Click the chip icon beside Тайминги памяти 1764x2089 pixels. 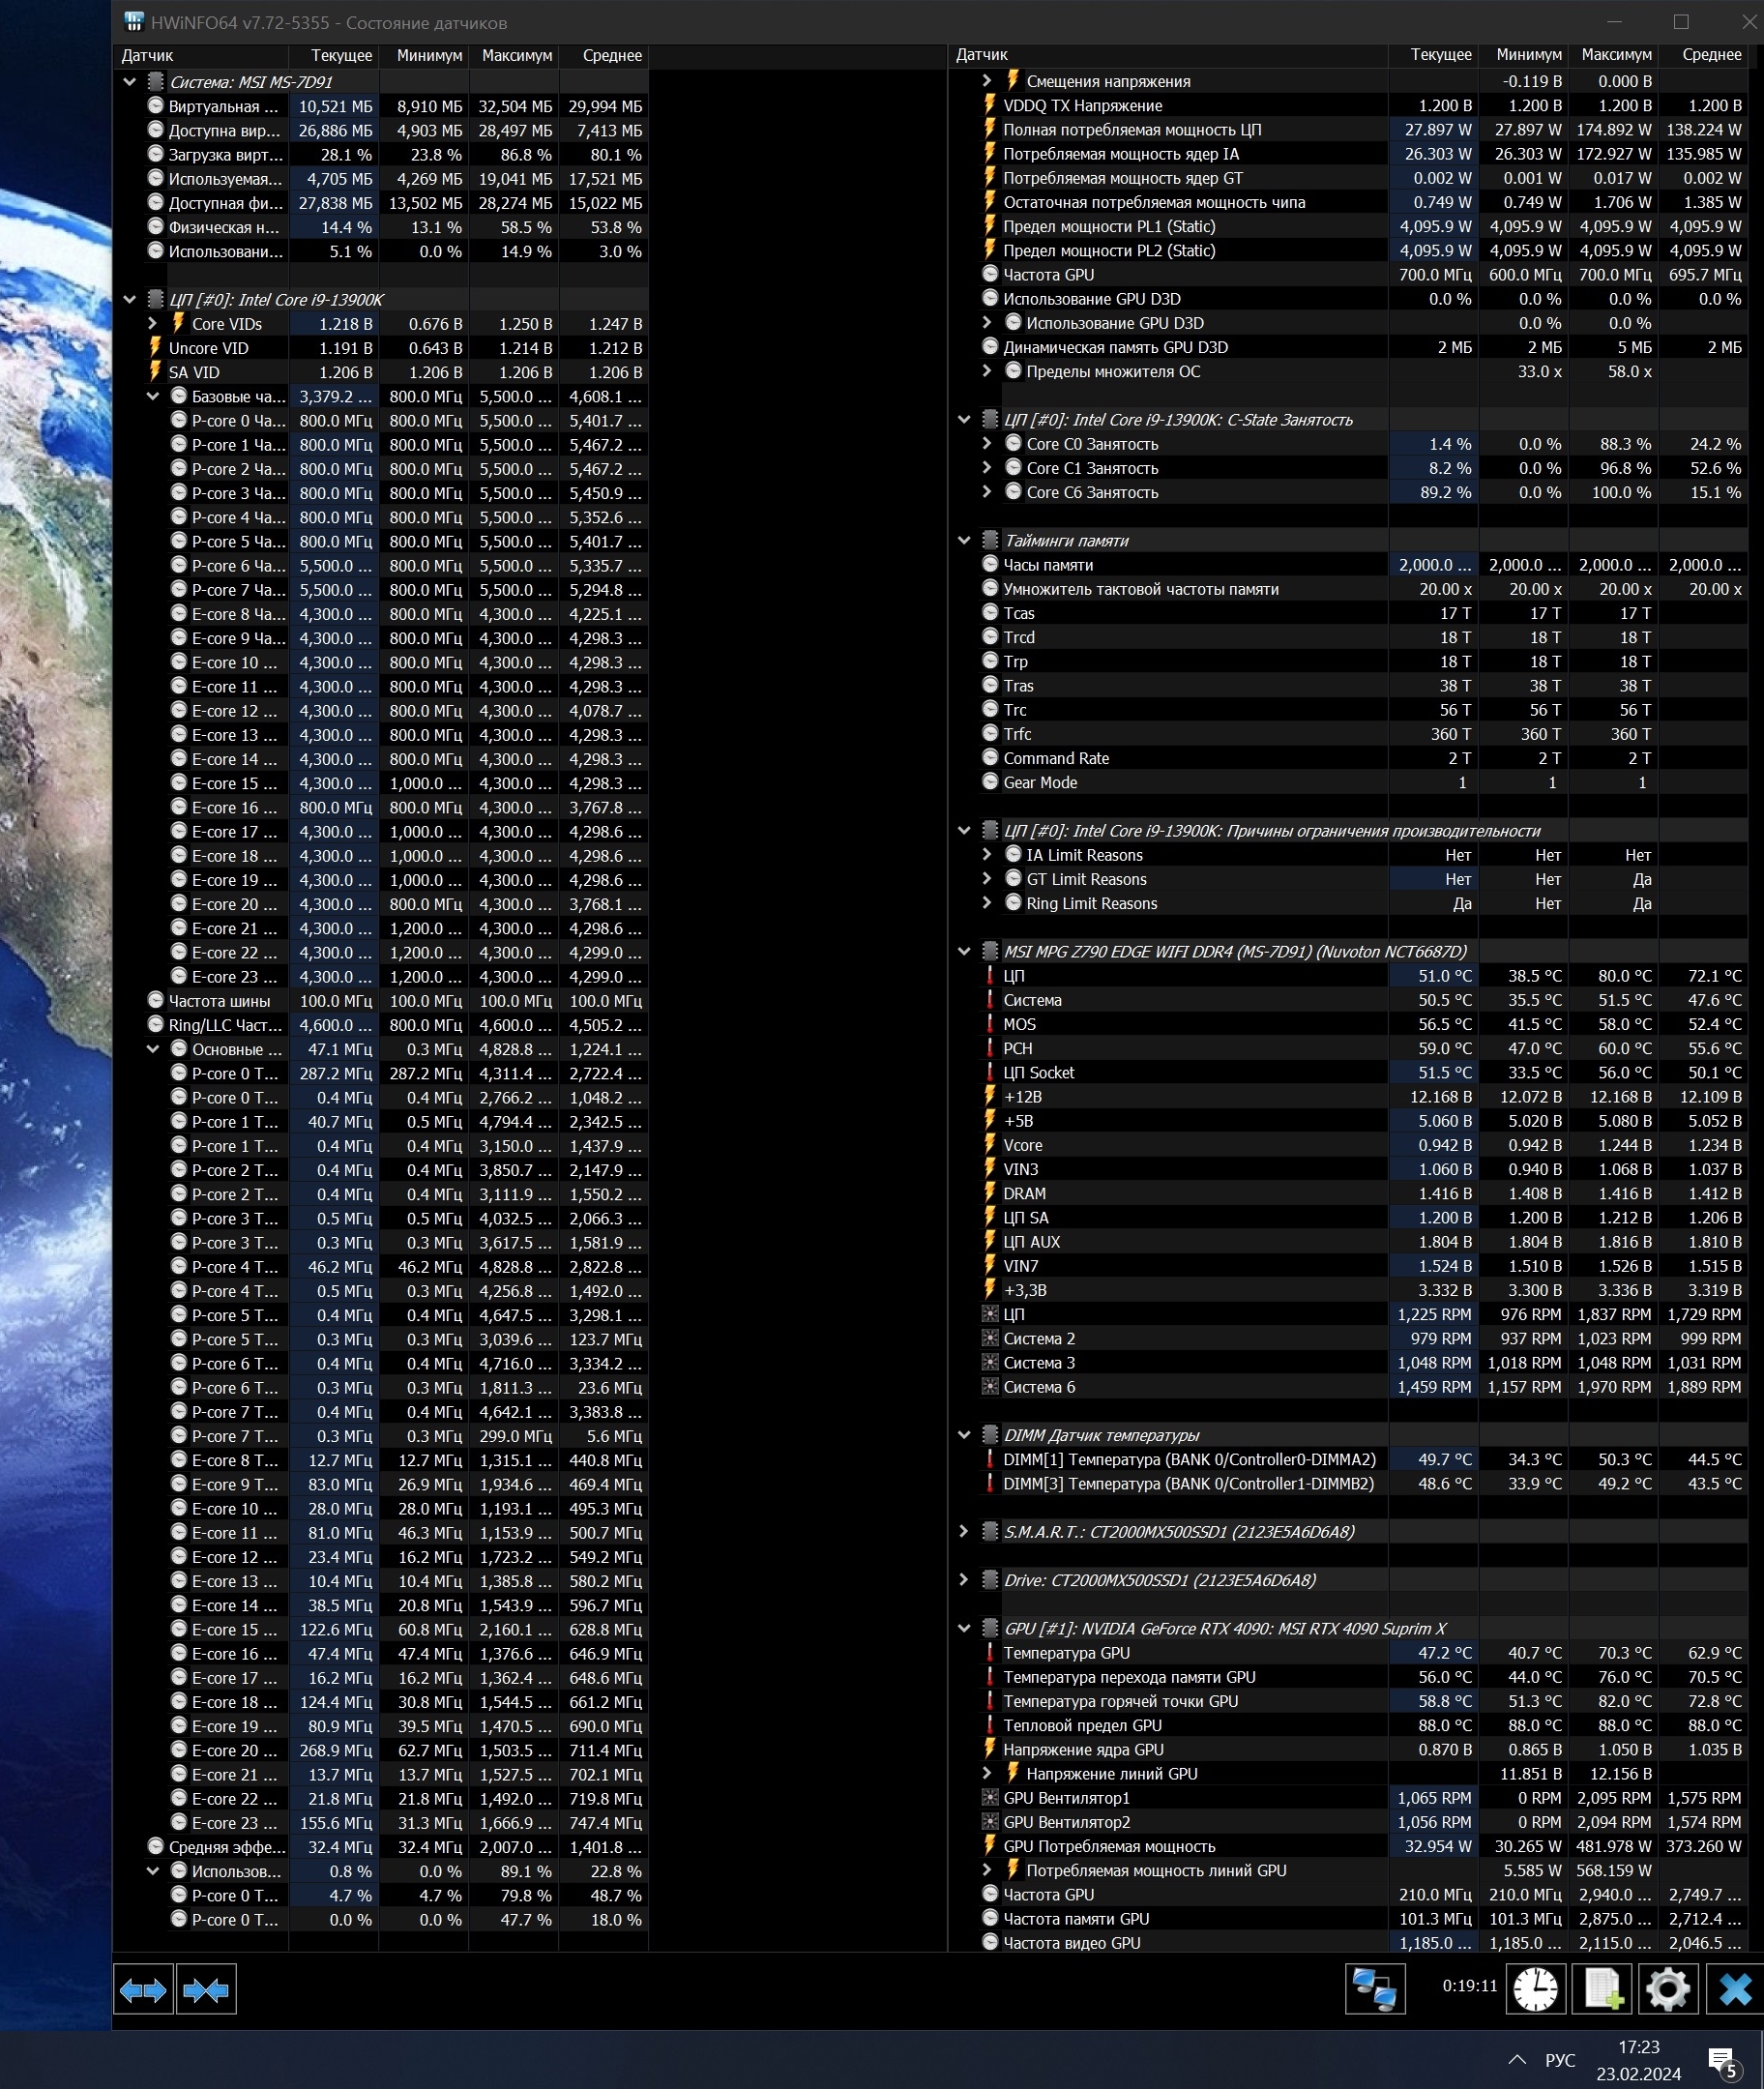click(x=990, y=540)
